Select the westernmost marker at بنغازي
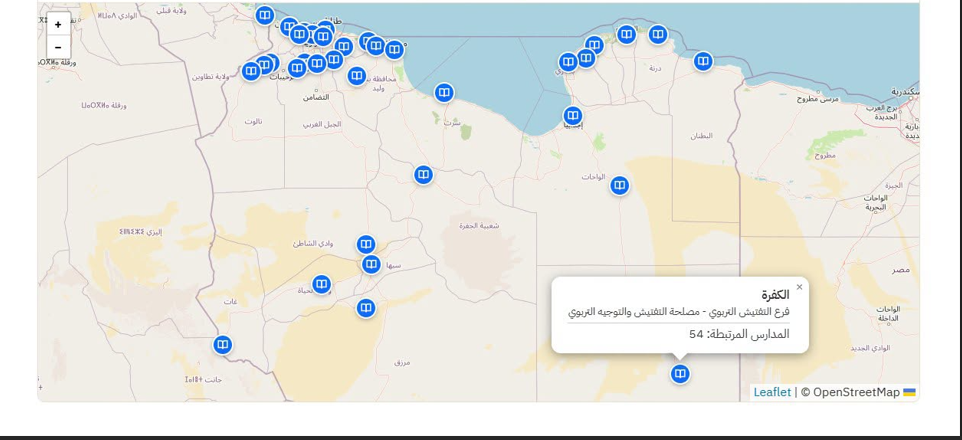 pyautogui.click(x=568, y=62)
